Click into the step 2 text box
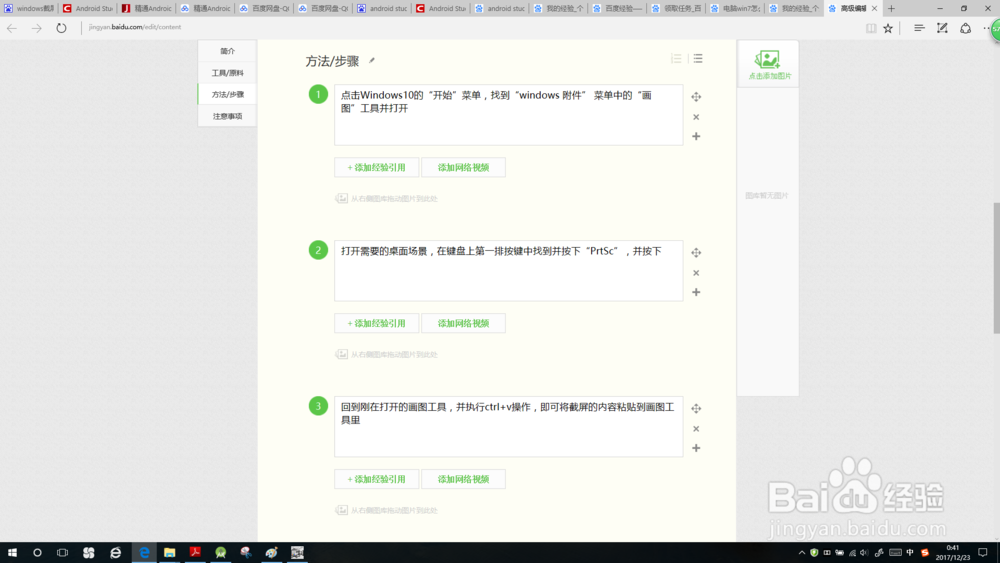1000x563 pixels. [x=508, y=270]
